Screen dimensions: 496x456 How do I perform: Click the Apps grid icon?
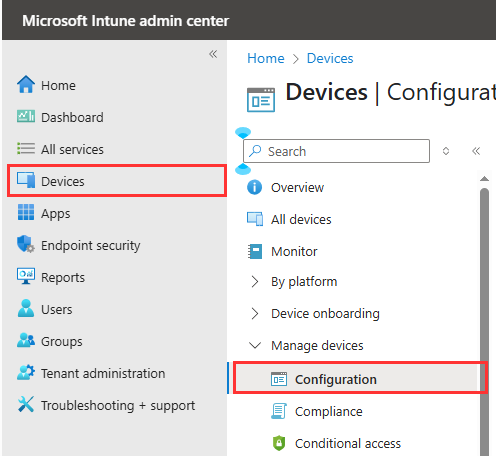coord(26,212)
